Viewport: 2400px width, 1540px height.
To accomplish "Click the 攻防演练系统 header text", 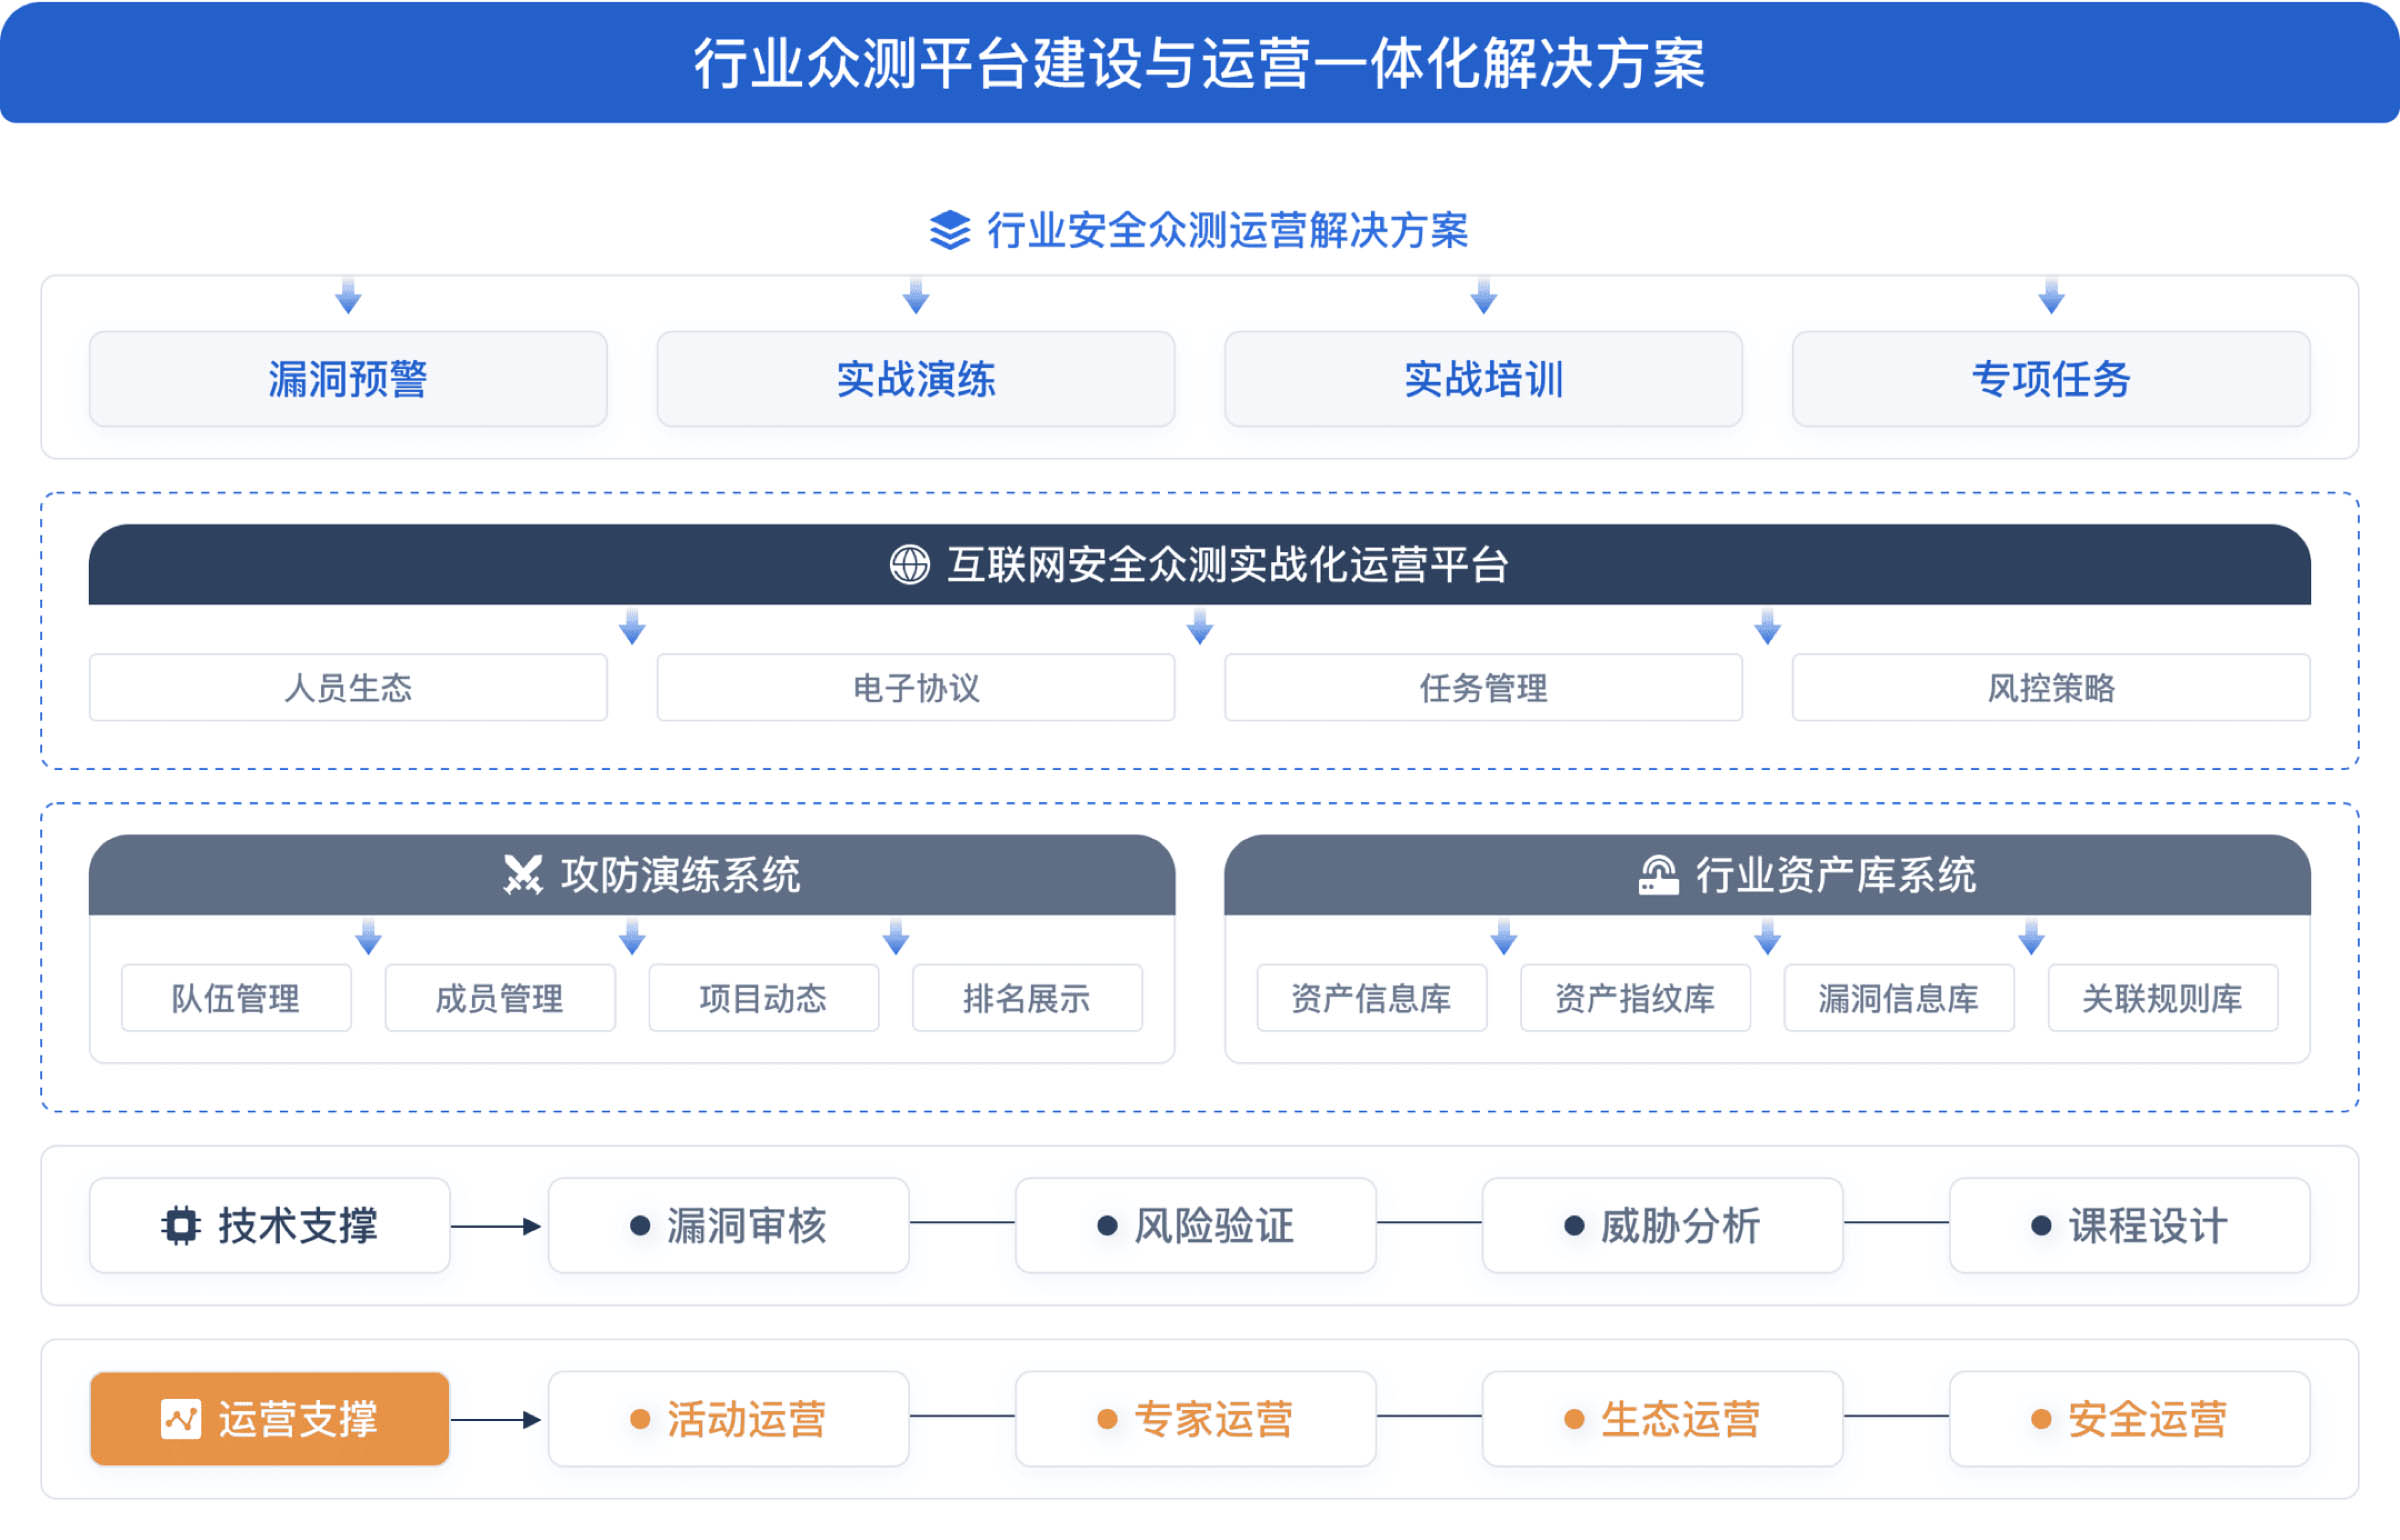I will (x=681, y=875).
